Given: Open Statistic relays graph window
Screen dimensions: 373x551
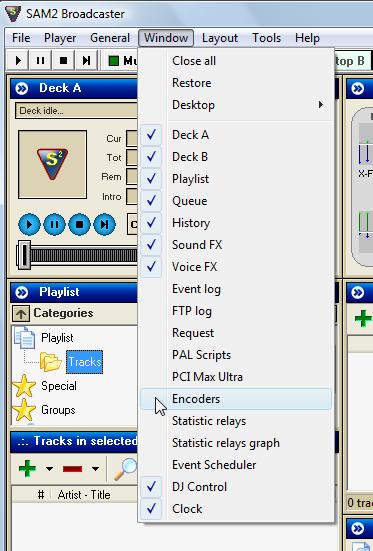Looking at the screenshot, I should click(236, 443).
